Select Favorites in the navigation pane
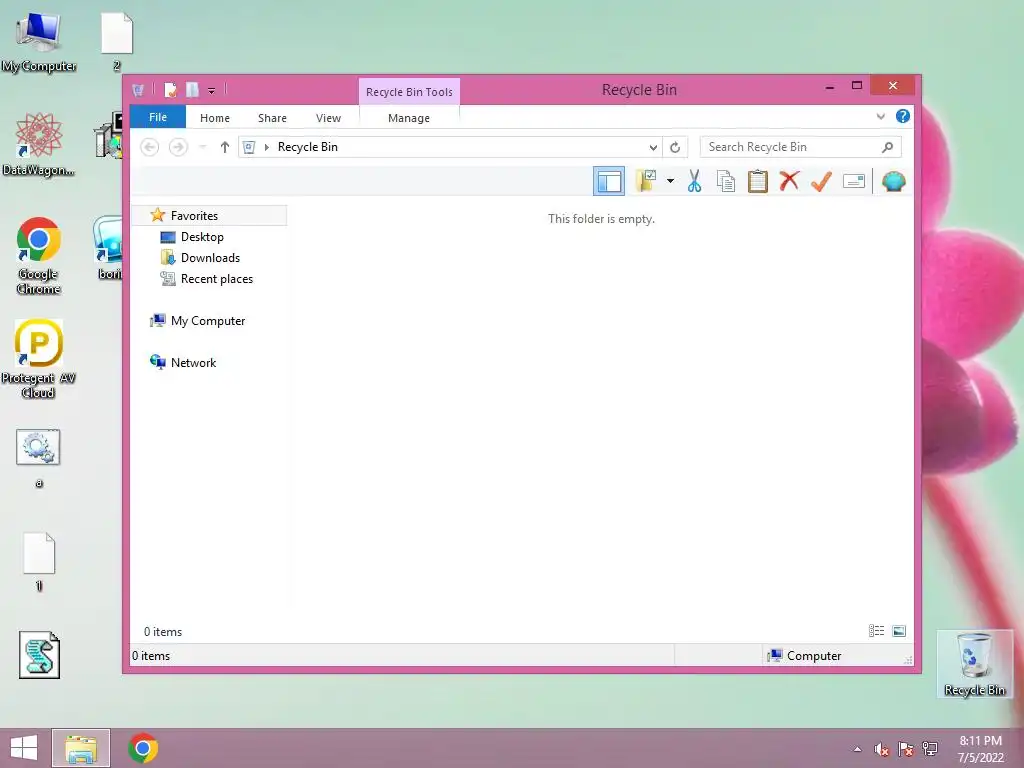 (210, 216)
